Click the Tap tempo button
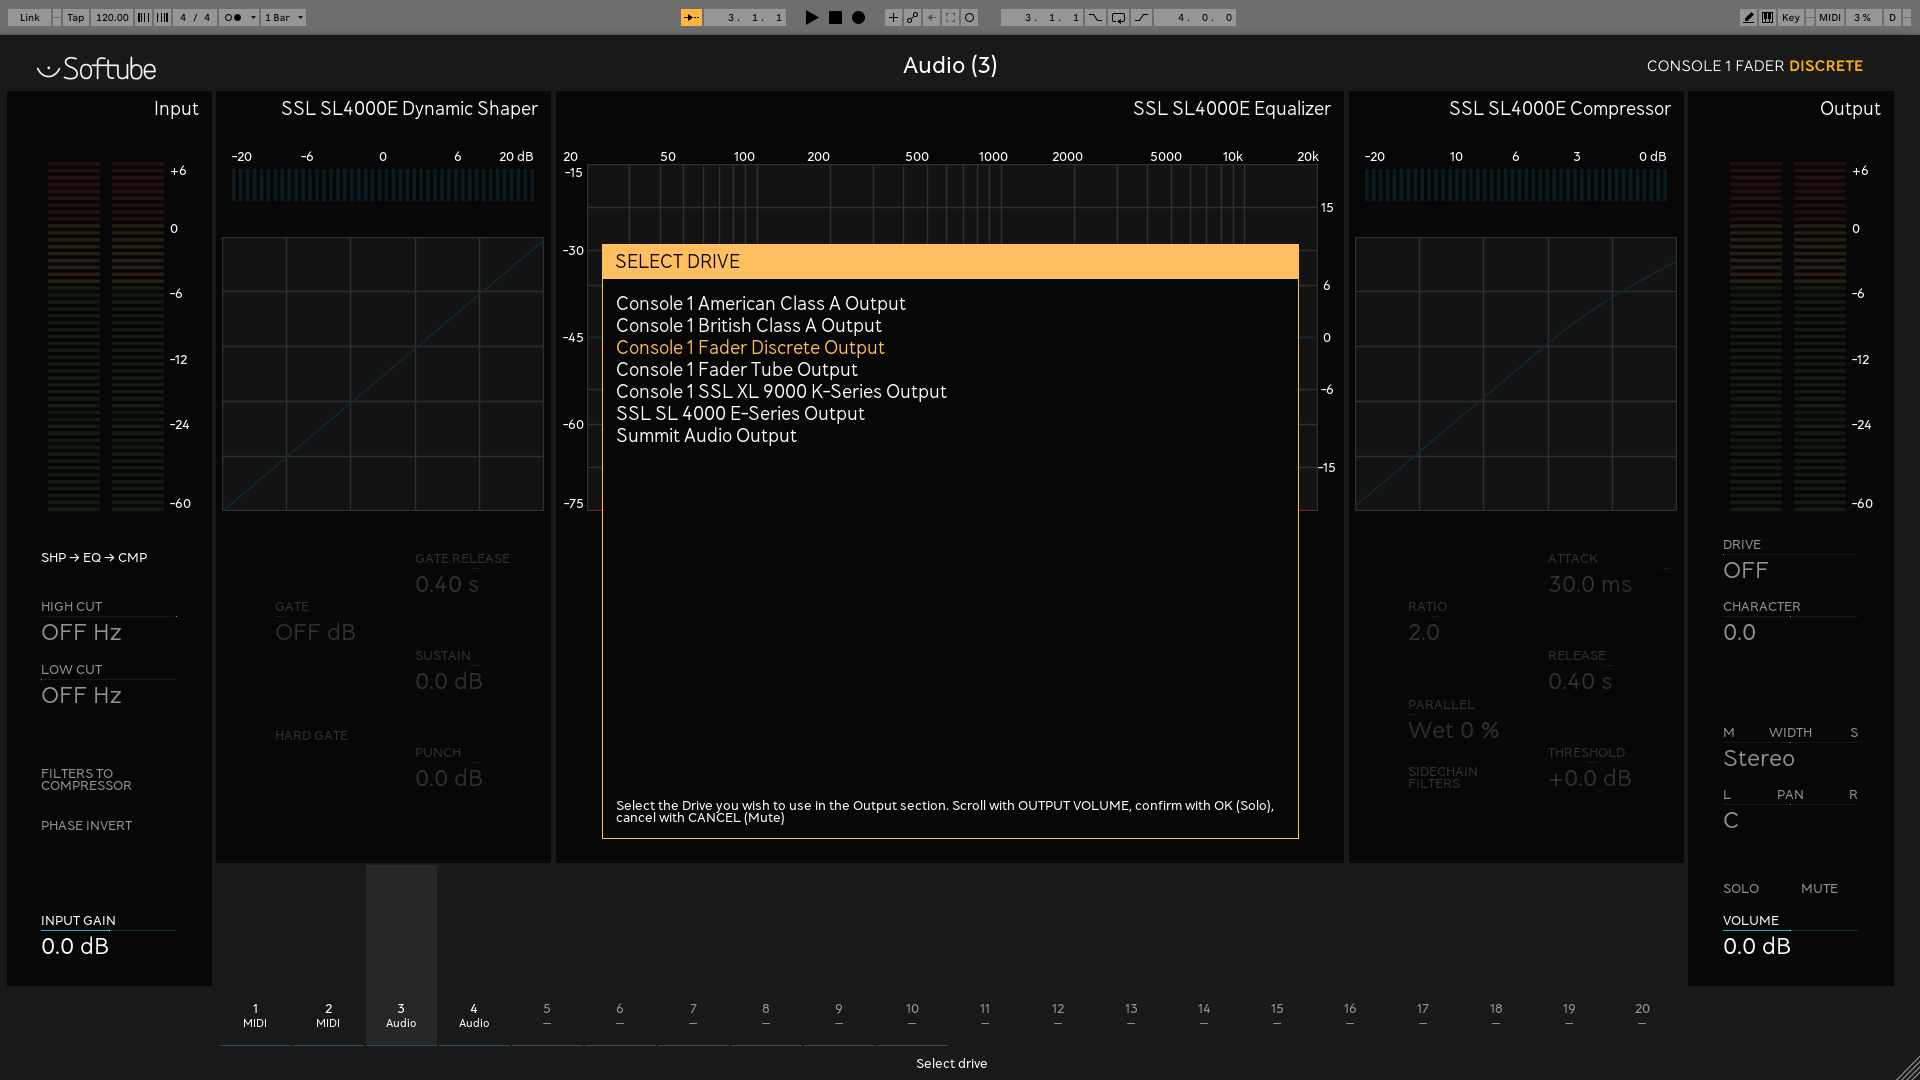Screen dimensions: 1920x1080 [75, 17]
